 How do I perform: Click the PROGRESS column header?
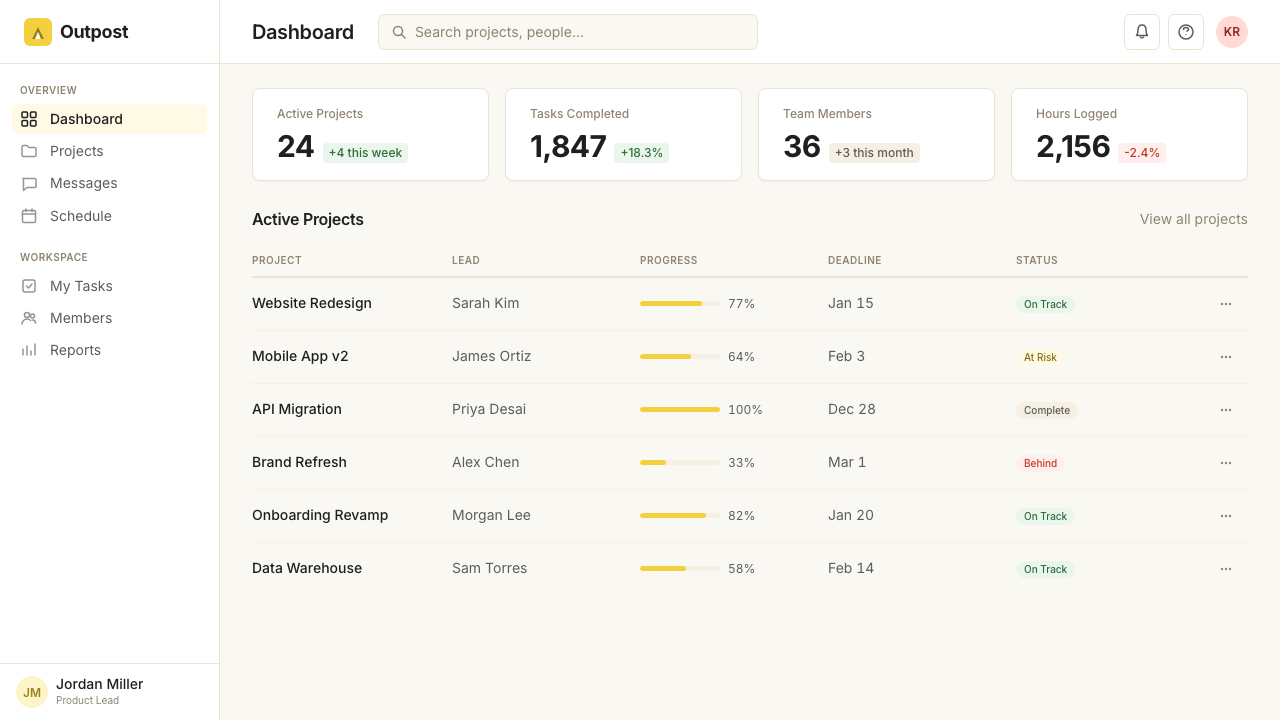669,260
